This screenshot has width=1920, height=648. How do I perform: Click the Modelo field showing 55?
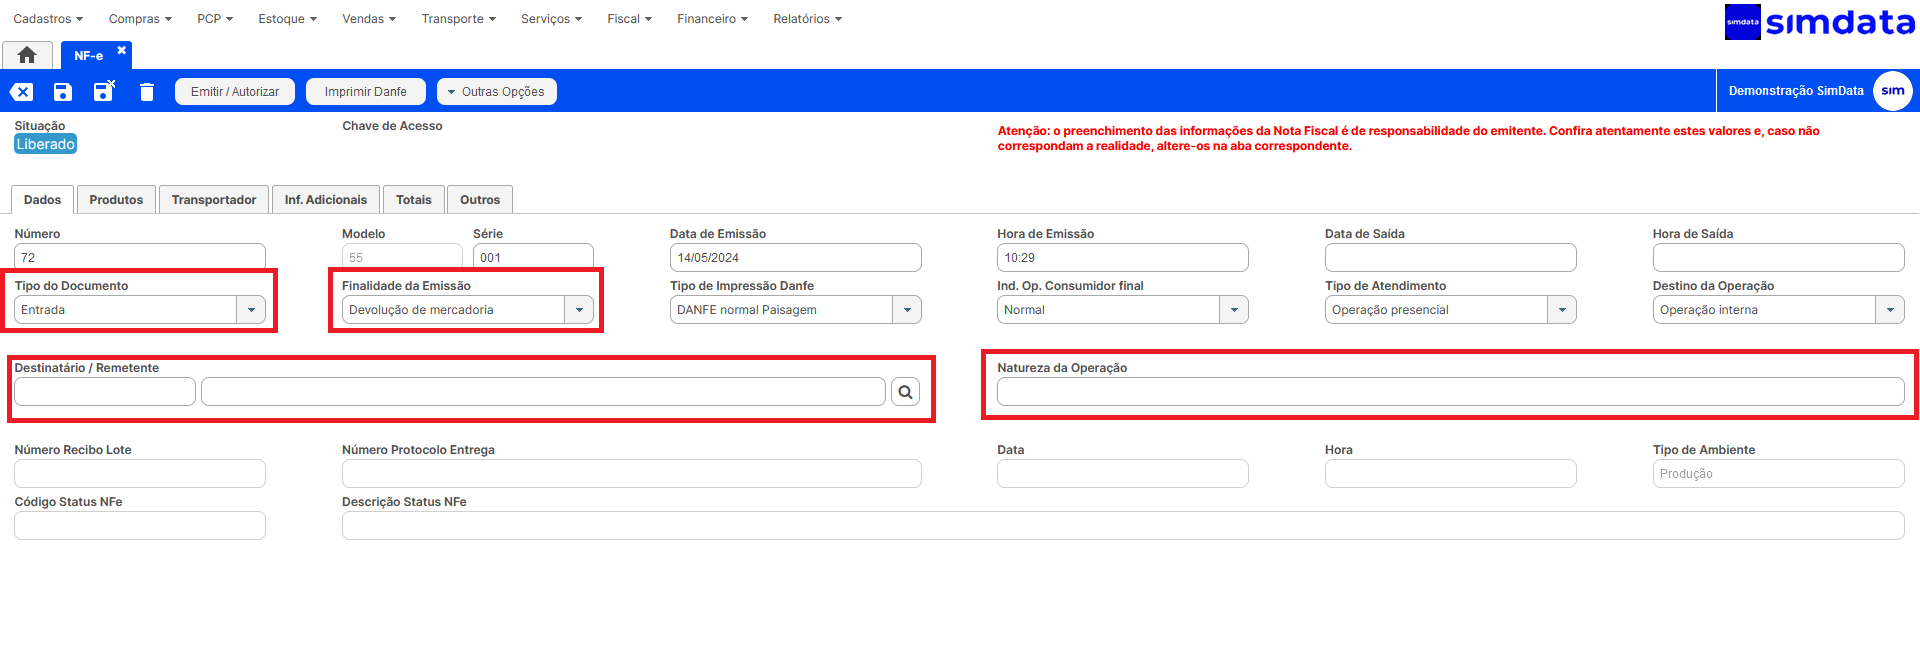[x=402, y=258]
